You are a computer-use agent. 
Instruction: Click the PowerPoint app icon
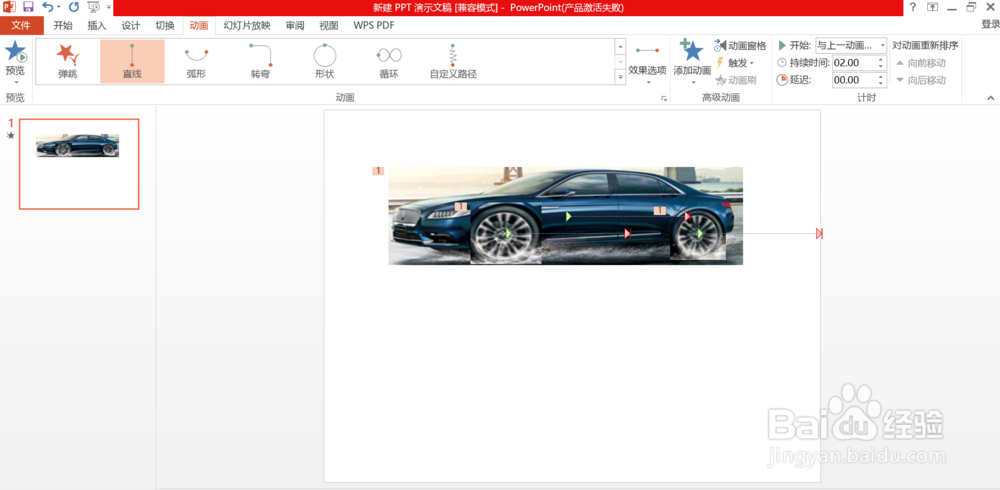tap(9, 7)
